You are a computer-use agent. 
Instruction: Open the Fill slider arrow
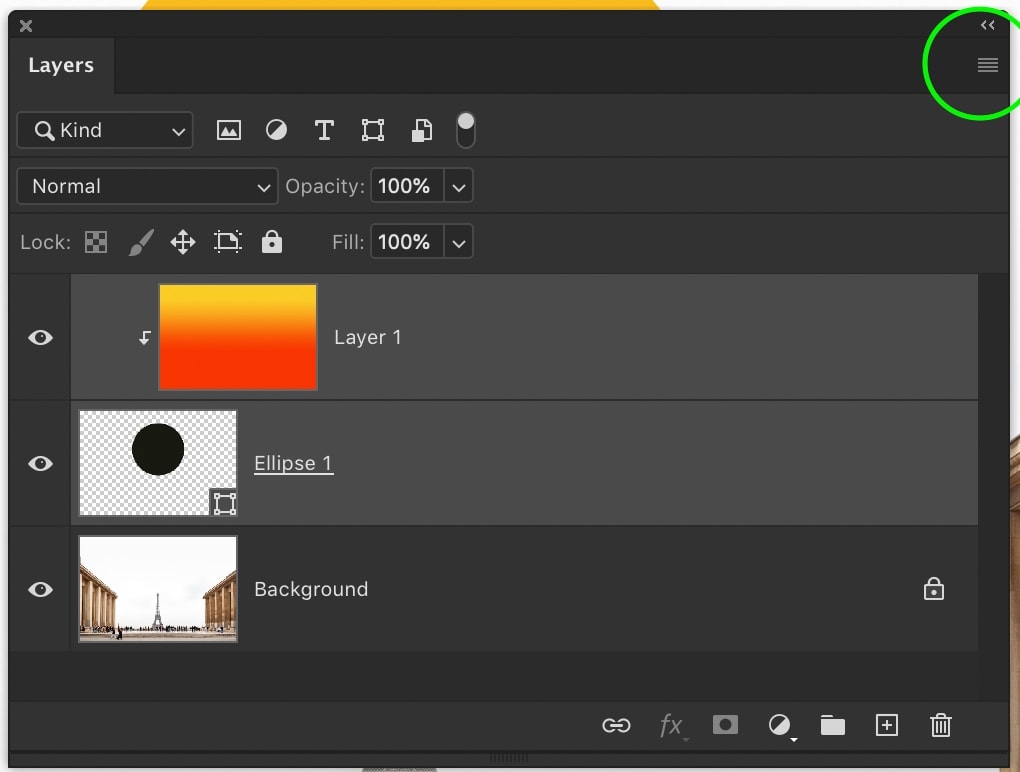coord(459,243)
